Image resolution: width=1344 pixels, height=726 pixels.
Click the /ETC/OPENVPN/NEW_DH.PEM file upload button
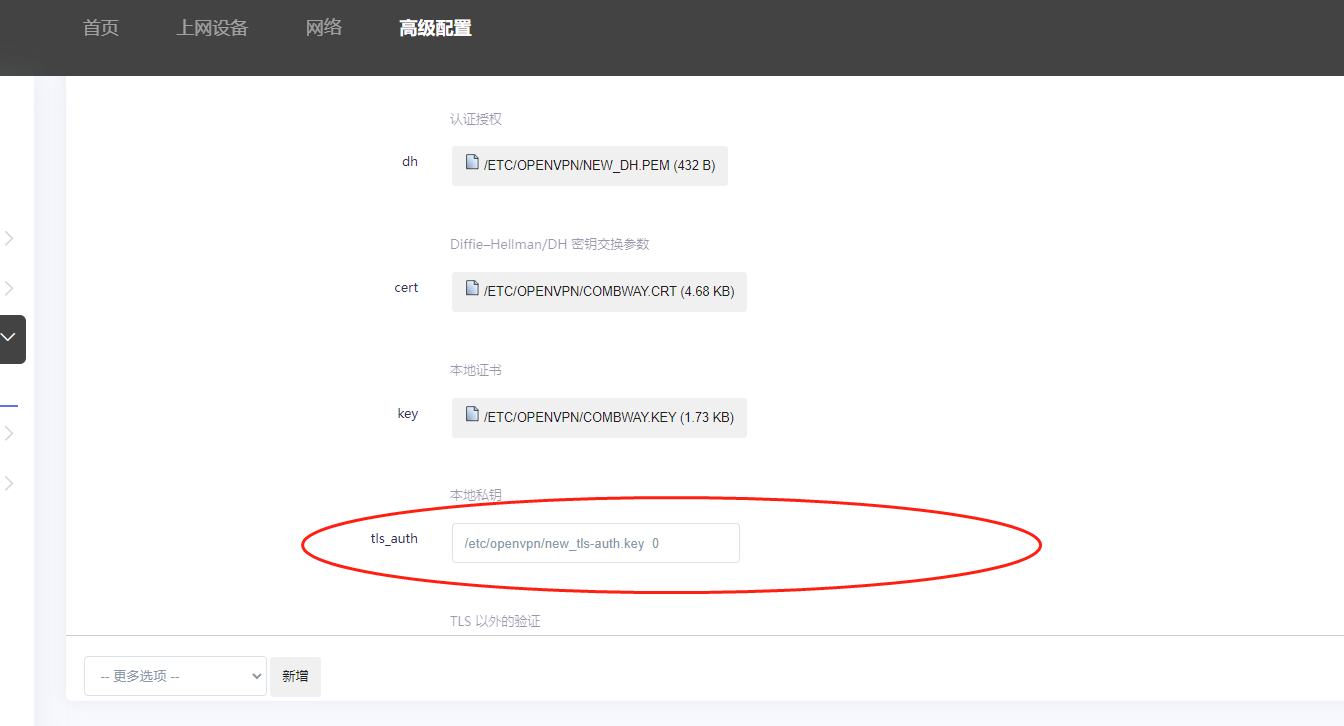[589, 166]
